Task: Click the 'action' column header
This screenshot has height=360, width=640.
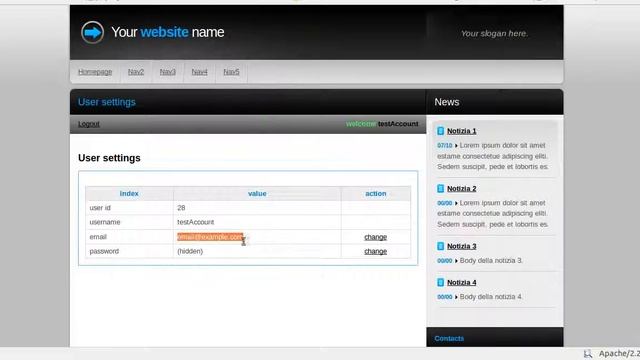Action: coord(376,193)
